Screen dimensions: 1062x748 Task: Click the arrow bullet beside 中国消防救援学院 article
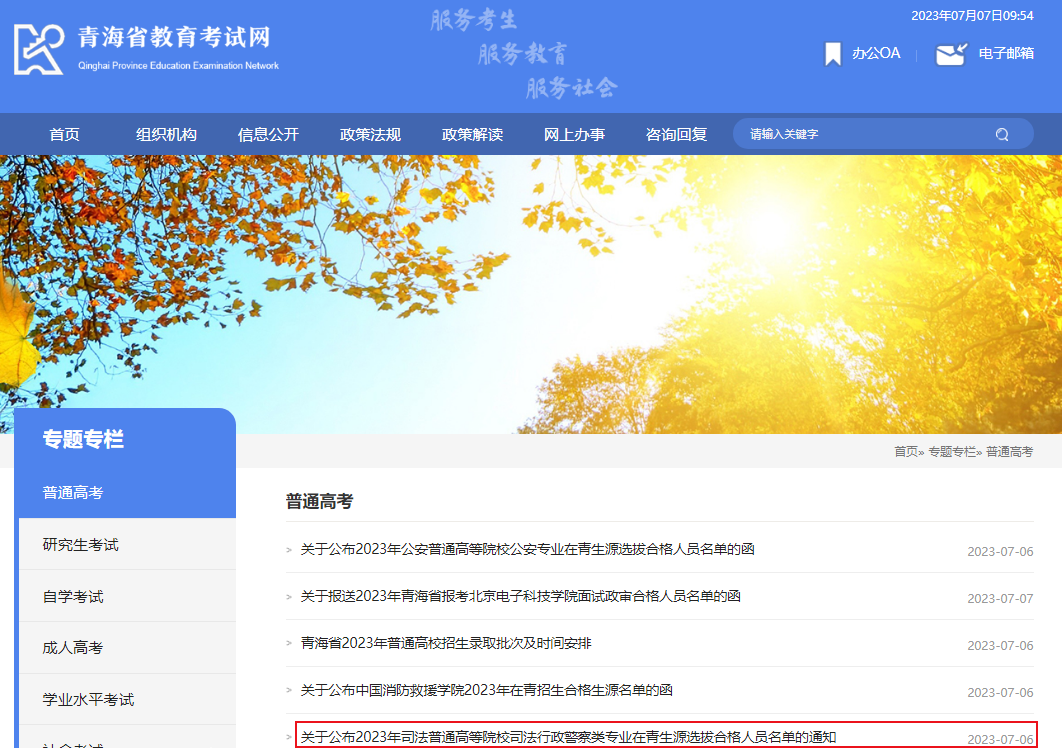(x=289, y=690)
